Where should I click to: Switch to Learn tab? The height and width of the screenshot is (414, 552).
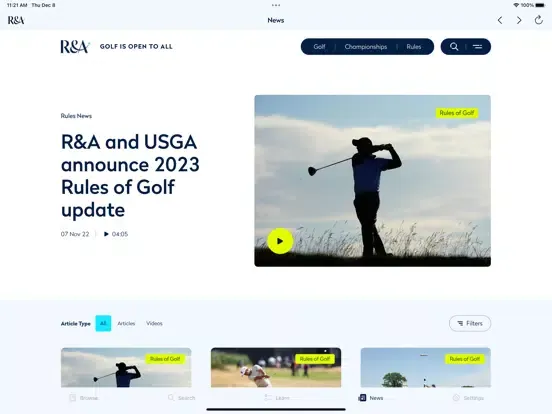(x=277, y=398)
